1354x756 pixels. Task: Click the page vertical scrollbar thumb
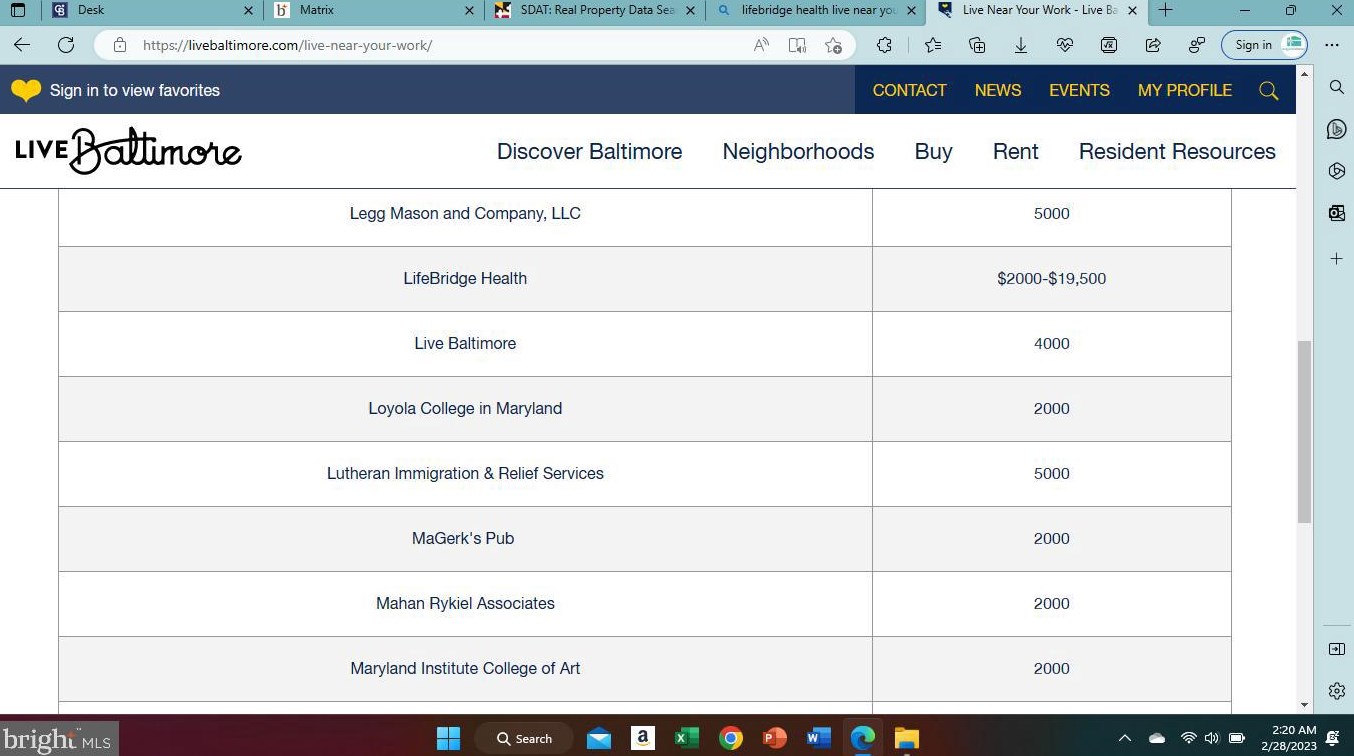[1304, 431]
